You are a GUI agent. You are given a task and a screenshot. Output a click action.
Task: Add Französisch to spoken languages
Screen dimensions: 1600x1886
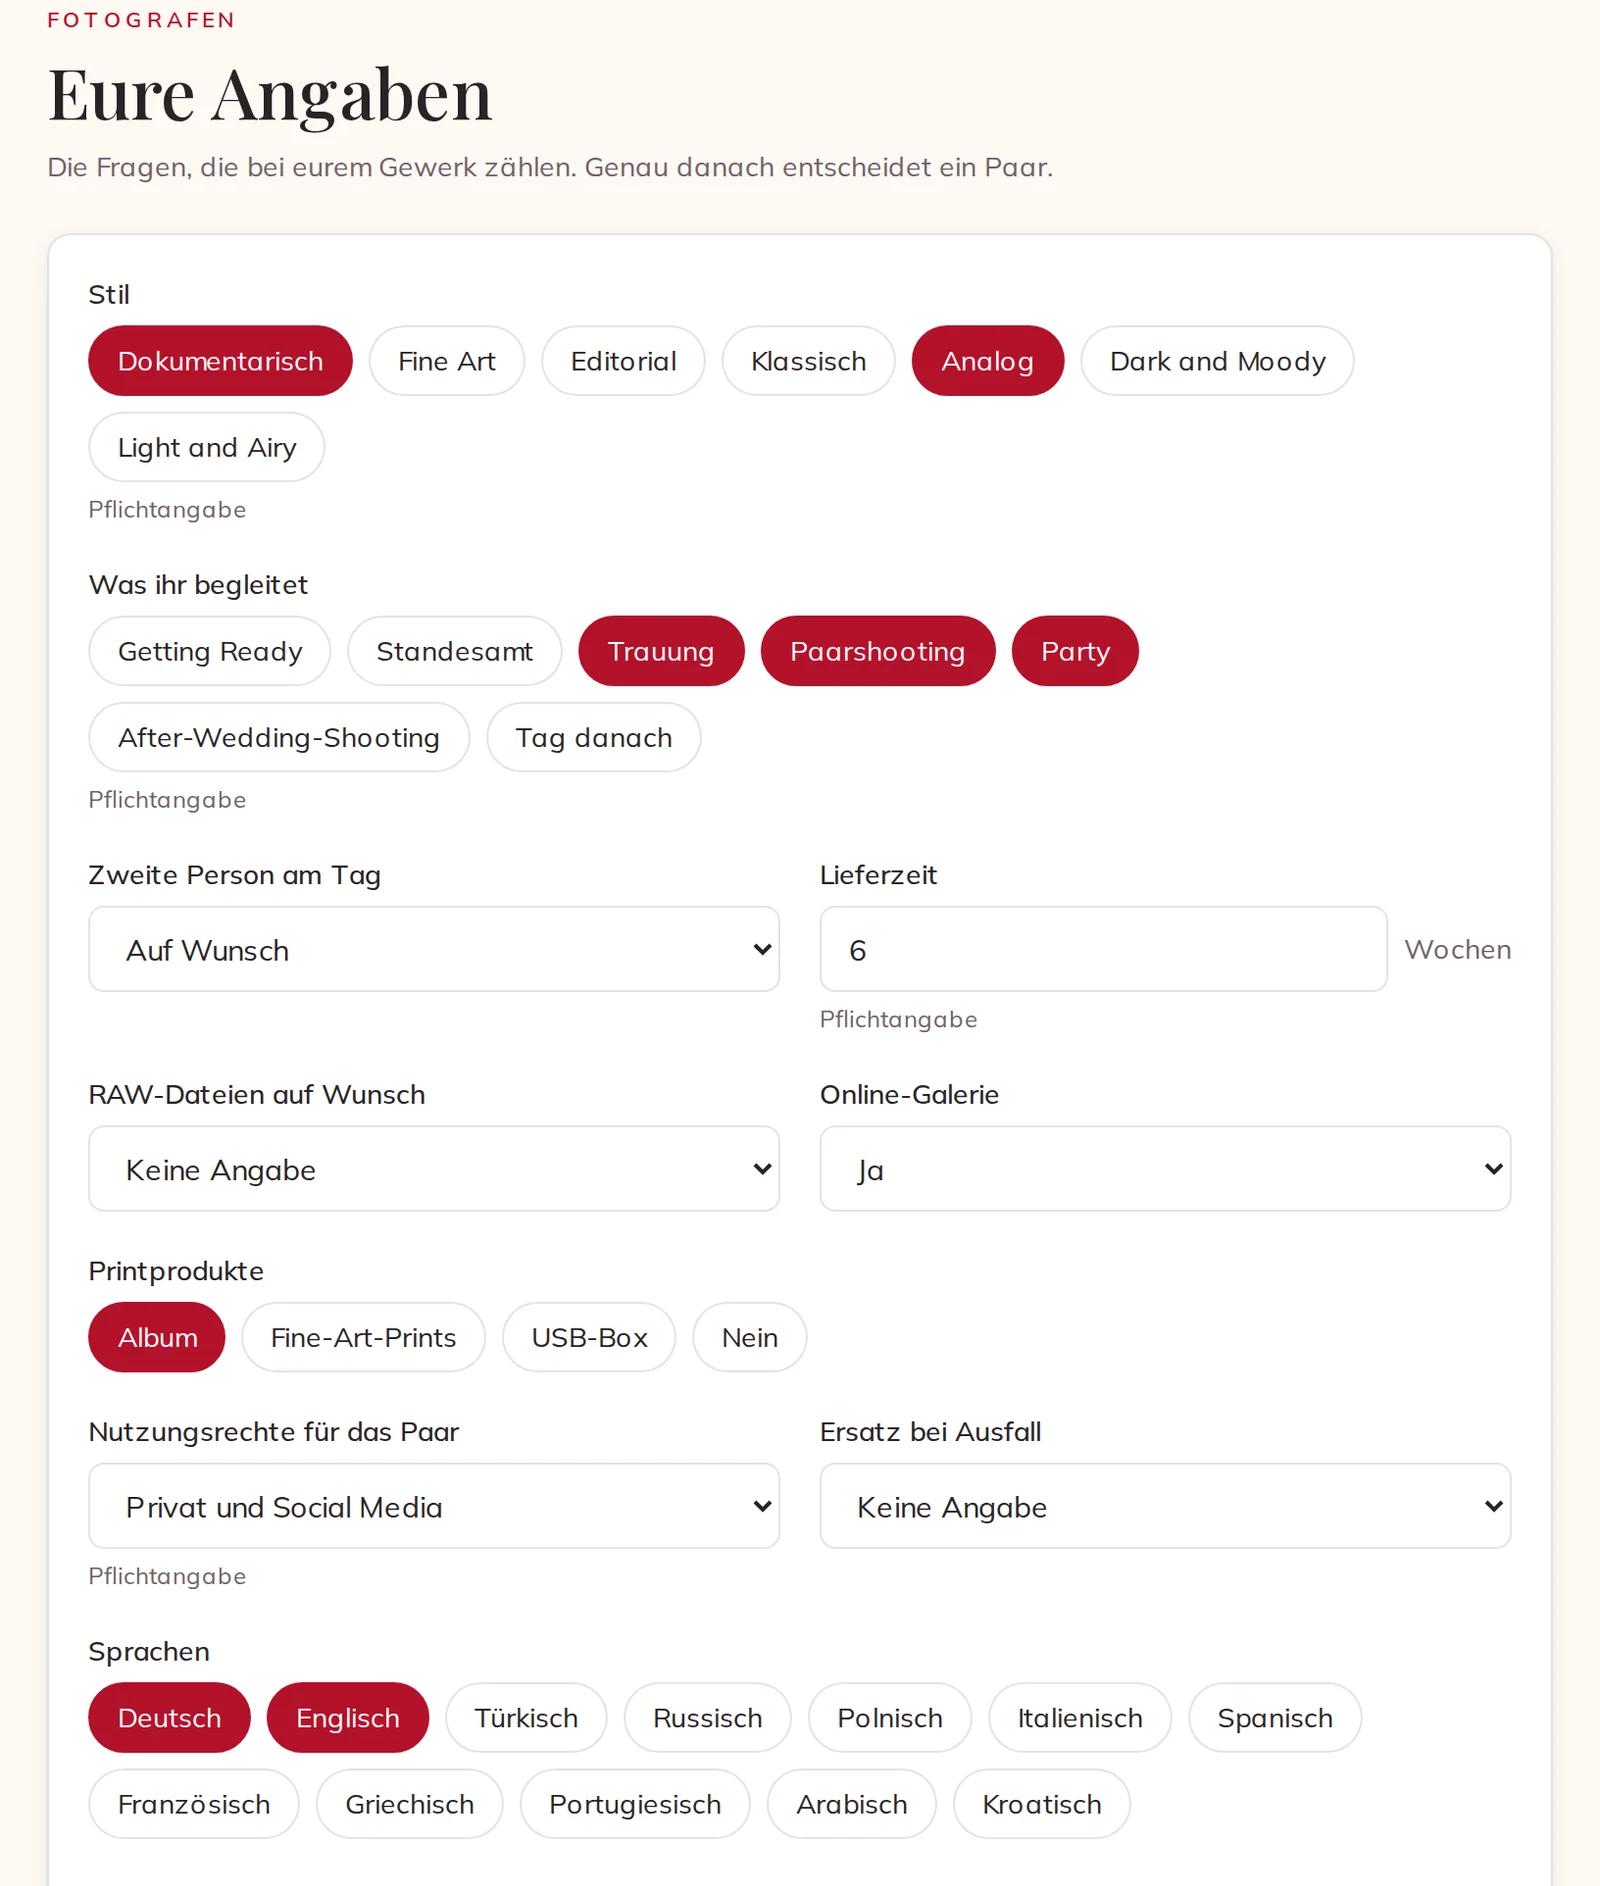point(193,1804)
